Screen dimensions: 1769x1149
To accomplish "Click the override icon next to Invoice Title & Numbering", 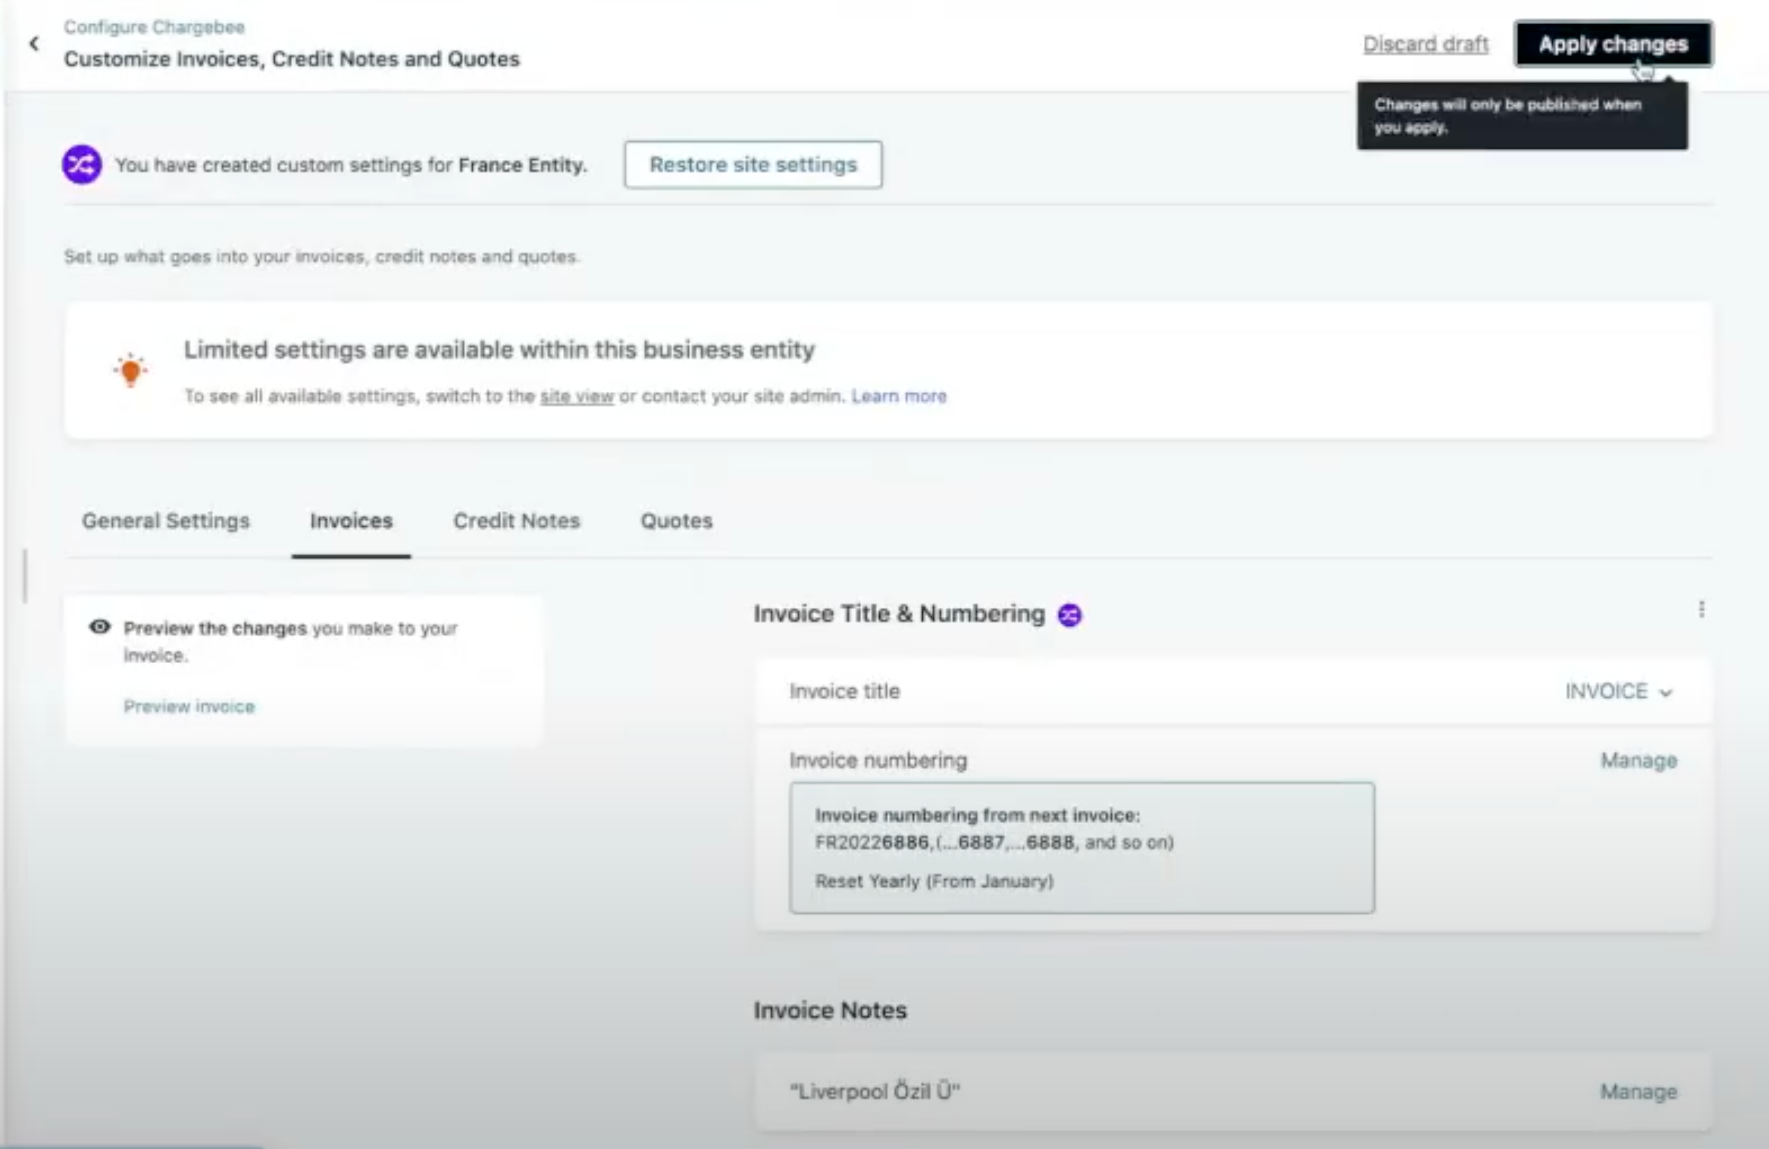I will tap(1070, 615).
